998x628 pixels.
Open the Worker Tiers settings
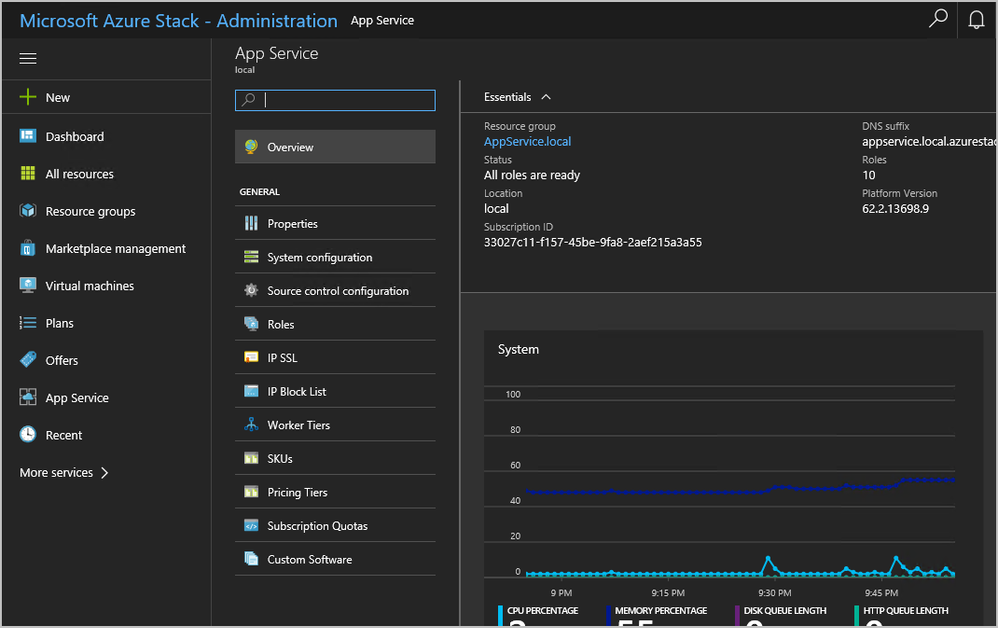pyautogui.click(x=298, y=425)
